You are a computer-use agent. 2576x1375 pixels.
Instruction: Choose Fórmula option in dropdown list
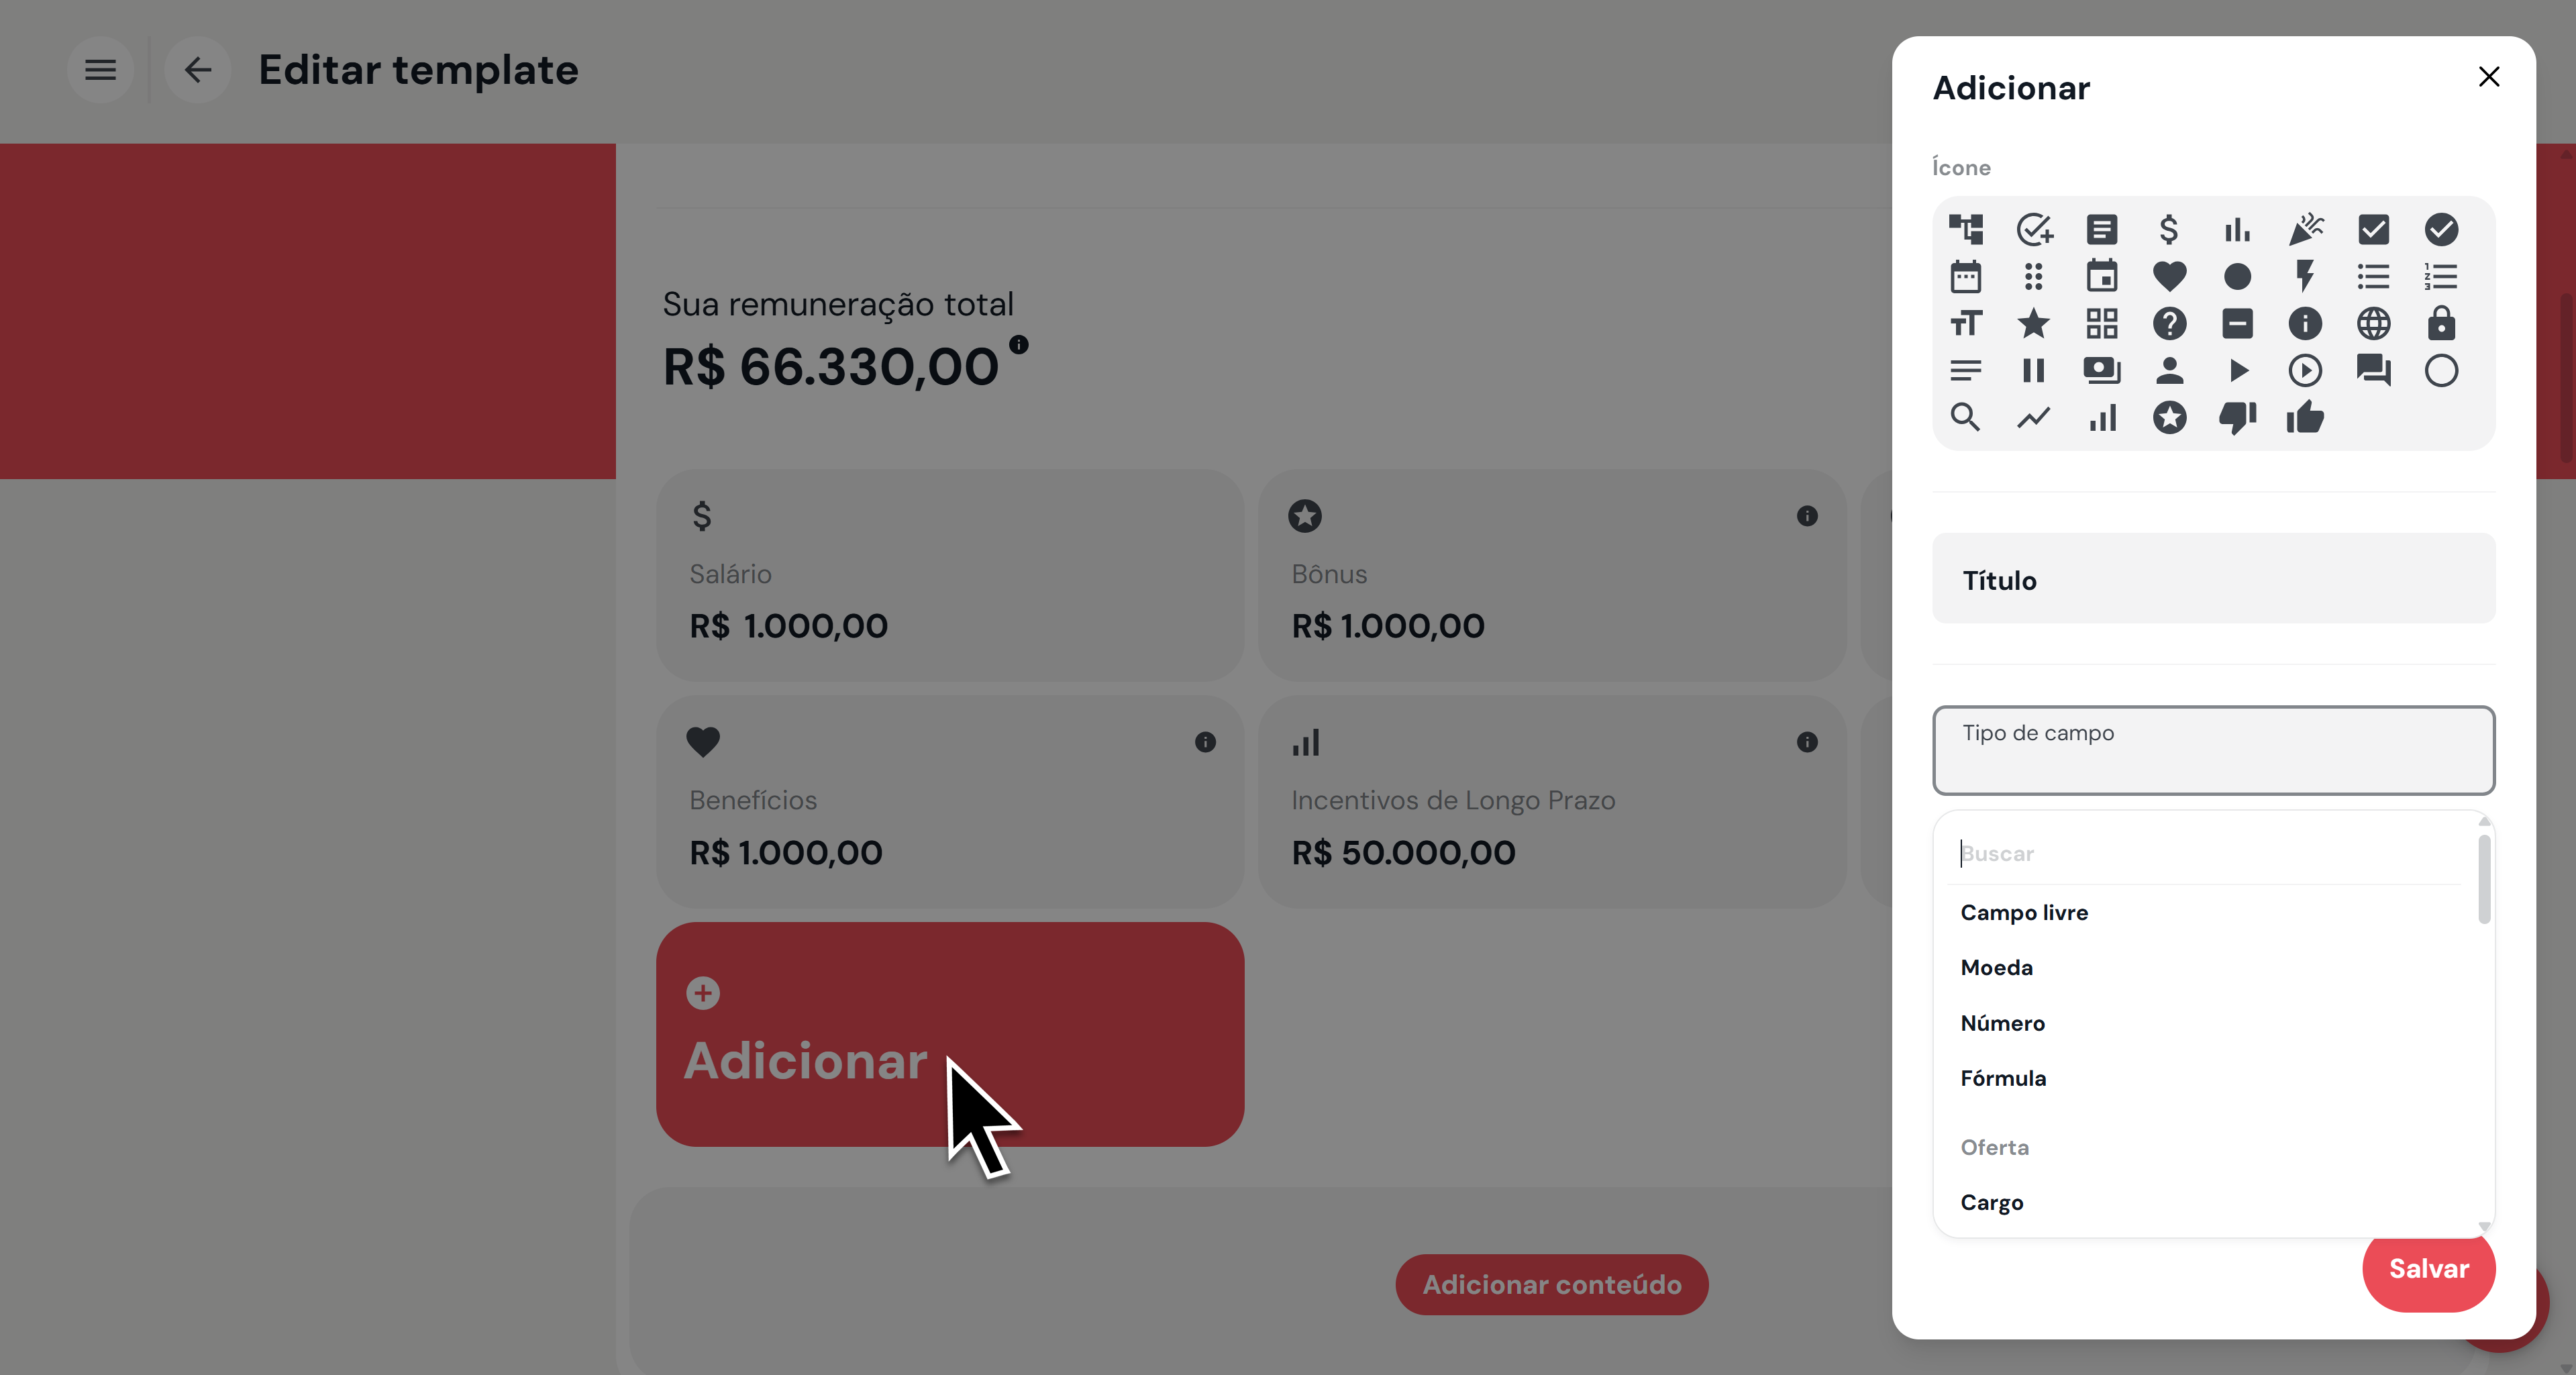[x=2002, y=1078]
